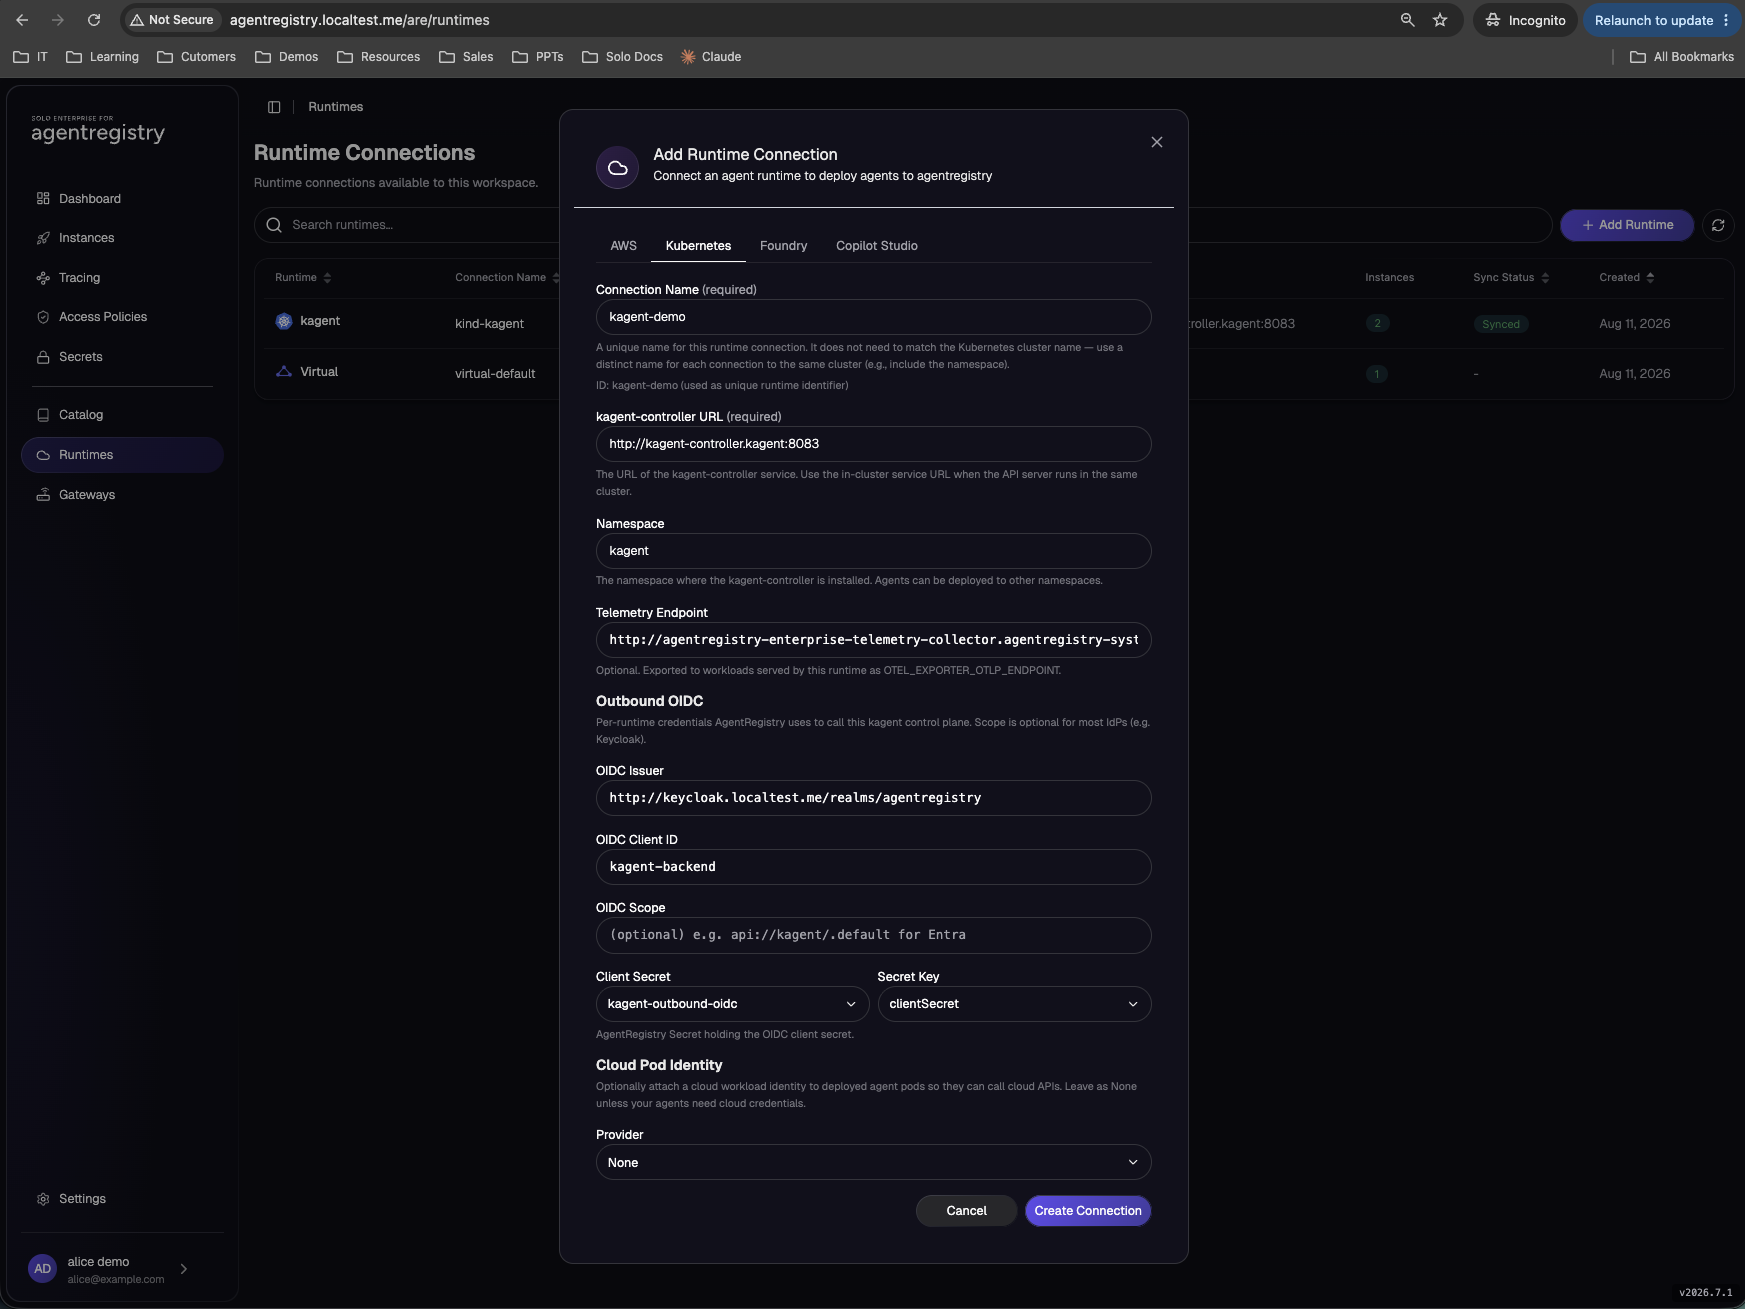Image resolution: width=1745 pixels, height=1309 pixels.
Task: Switch to the AWS tab
Action: coord(623,246)
